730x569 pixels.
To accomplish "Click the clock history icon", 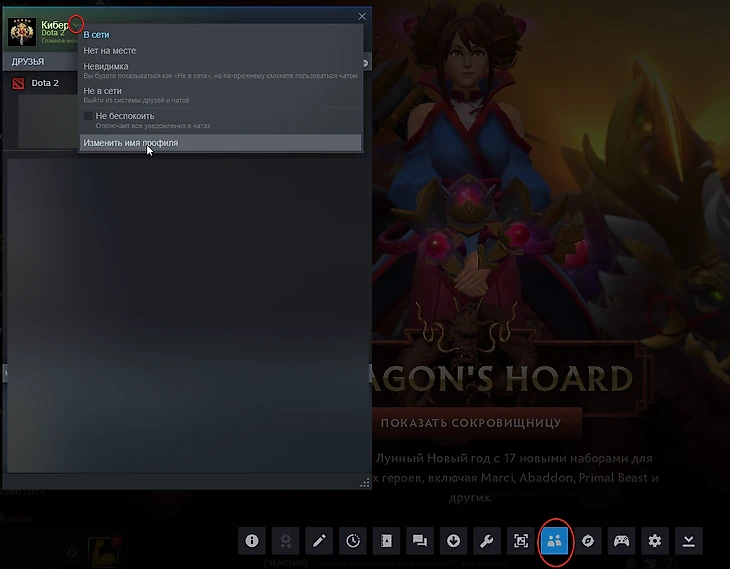I will [x=353, y=541].
